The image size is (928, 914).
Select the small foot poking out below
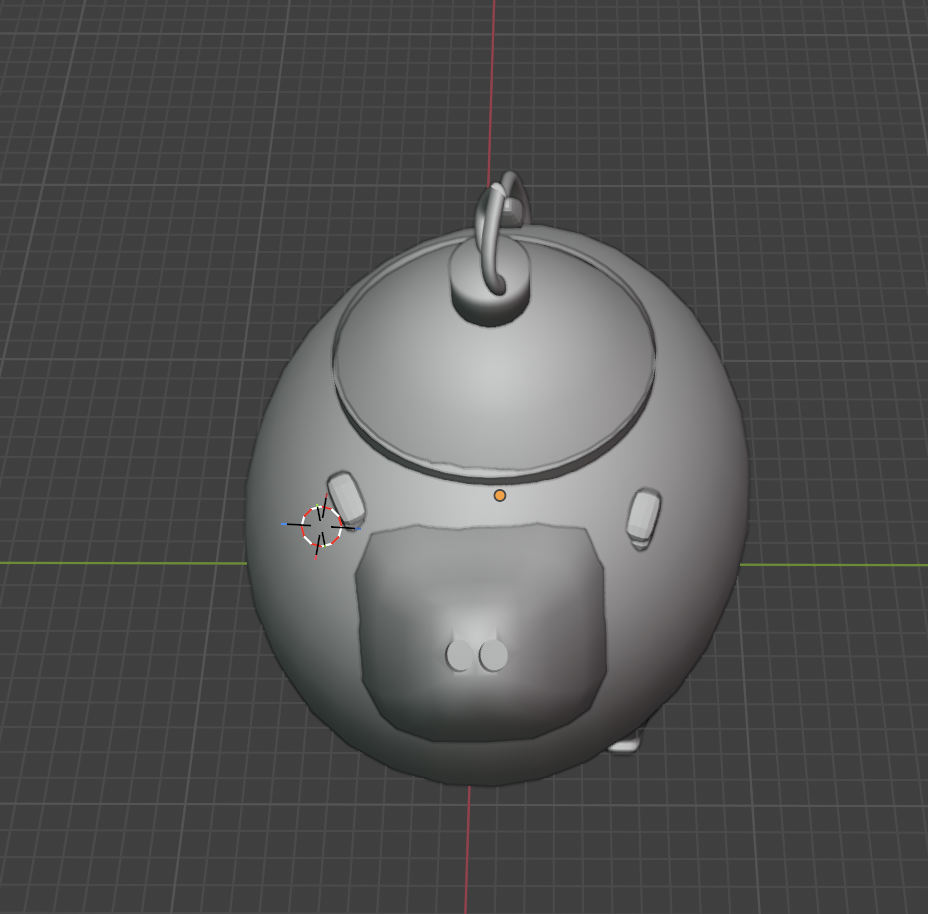(x=626, y=744)
